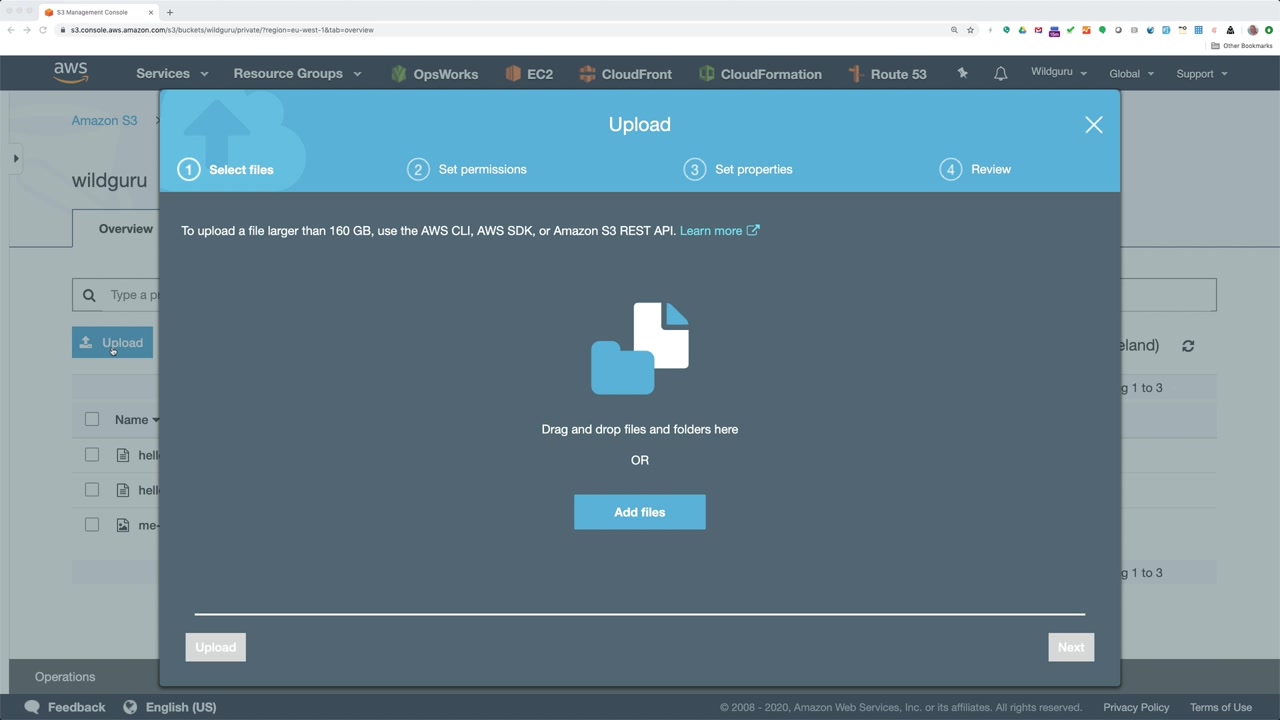1280x720 pixels.
Task: Go to step 2 Set permissions
Action: click(467, 170)
